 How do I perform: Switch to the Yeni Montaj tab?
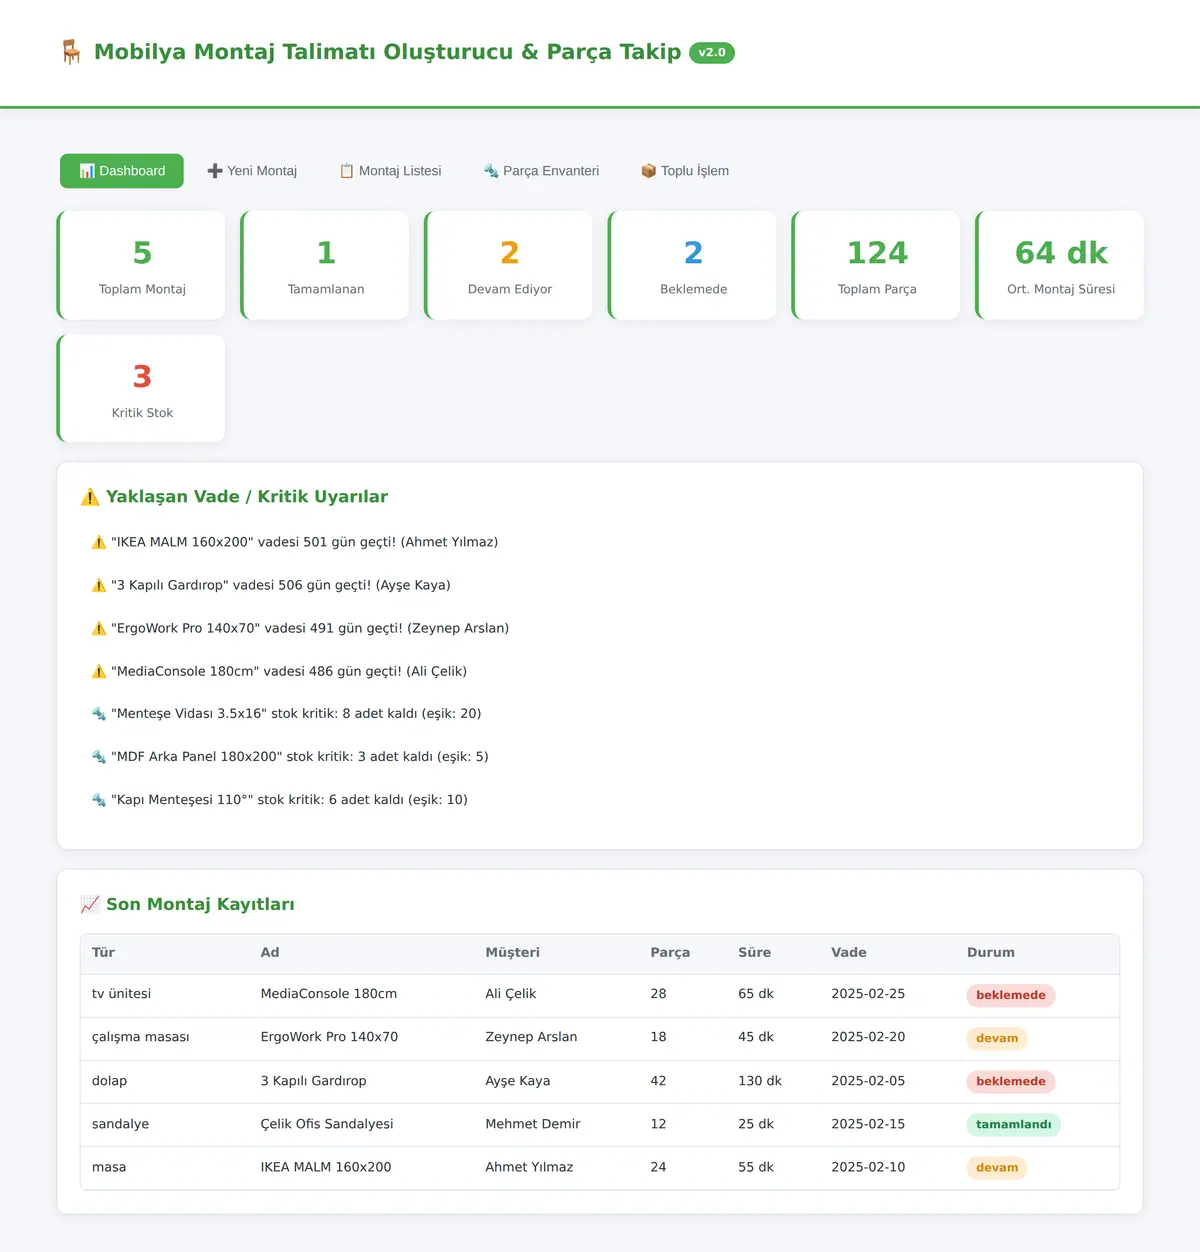coord(252,171)
